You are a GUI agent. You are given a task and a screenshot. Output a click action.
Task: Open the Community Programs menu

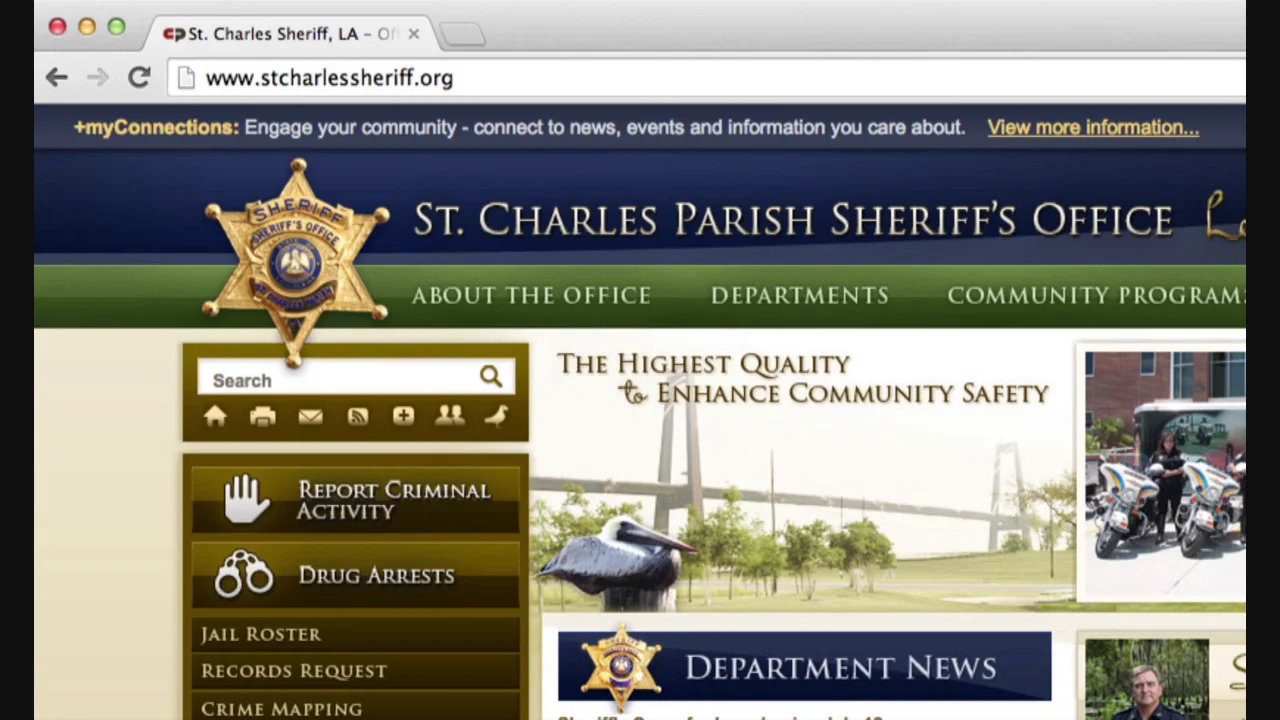pyautogui.click(x=1096, y=296)
